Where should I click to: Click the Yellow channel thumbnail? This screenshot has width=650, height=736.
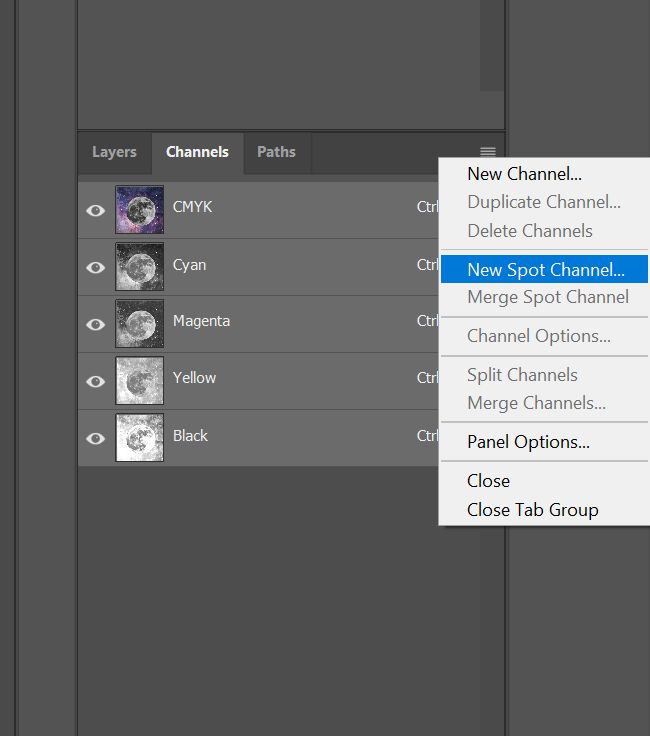pos(139,380)
